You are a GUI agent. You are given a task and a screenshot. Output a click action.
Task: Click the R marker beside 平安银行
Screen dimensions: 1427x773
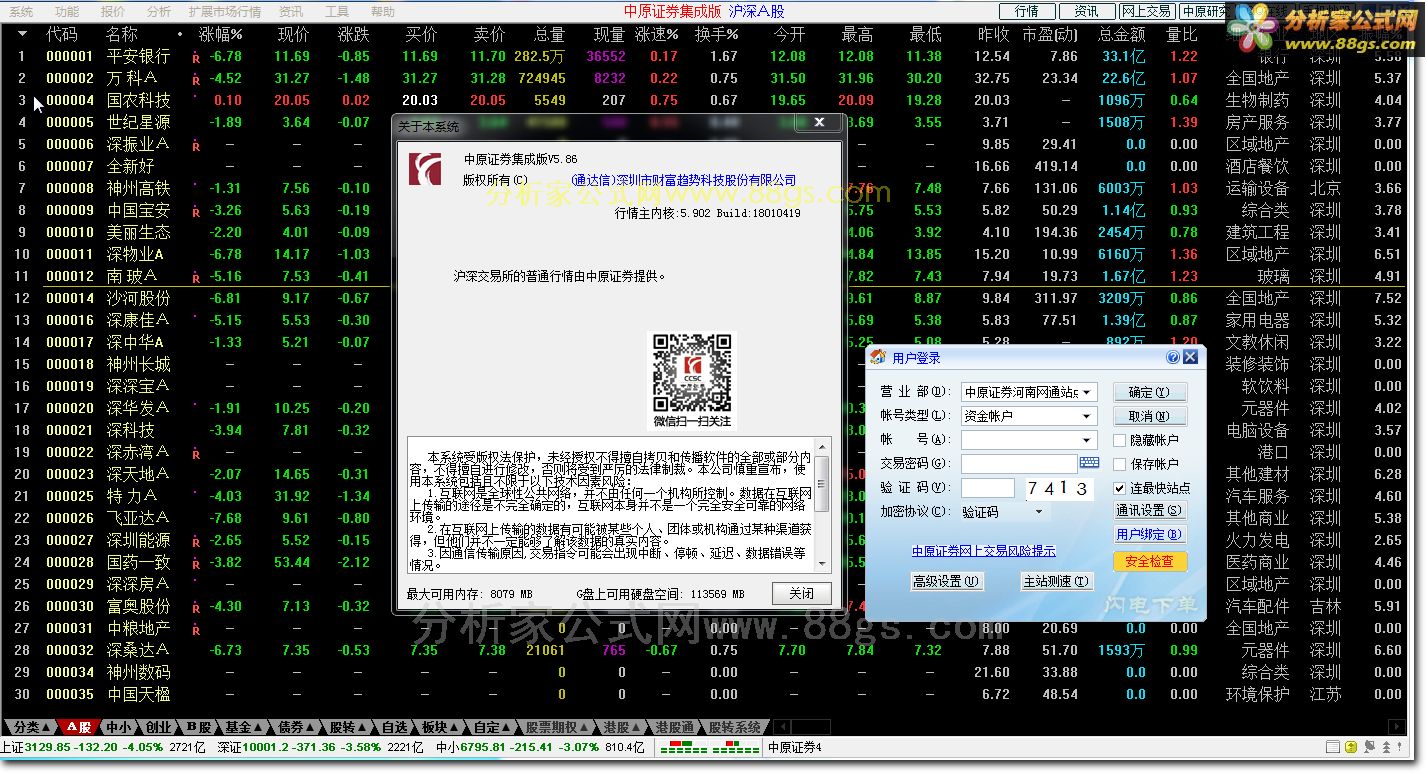(x=196, y=58)
